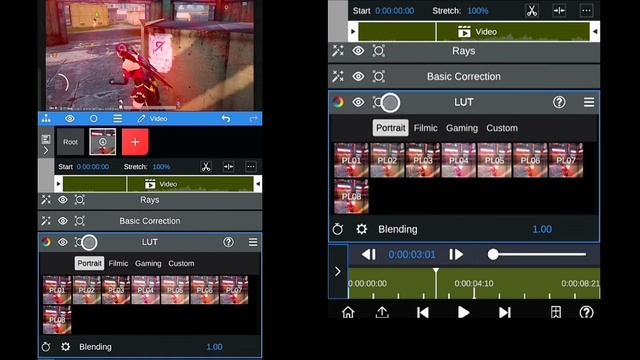This screenshot has width=640, height=360.
Task: Click Rays mask icon in right panel
Action: [378, 51]
